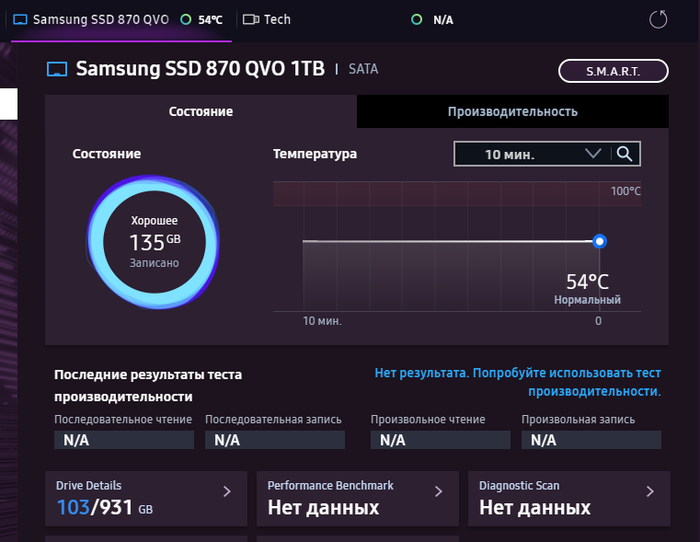Click the refresh icon at top right
The image size is (700, 542).
[x=658, y=20]
